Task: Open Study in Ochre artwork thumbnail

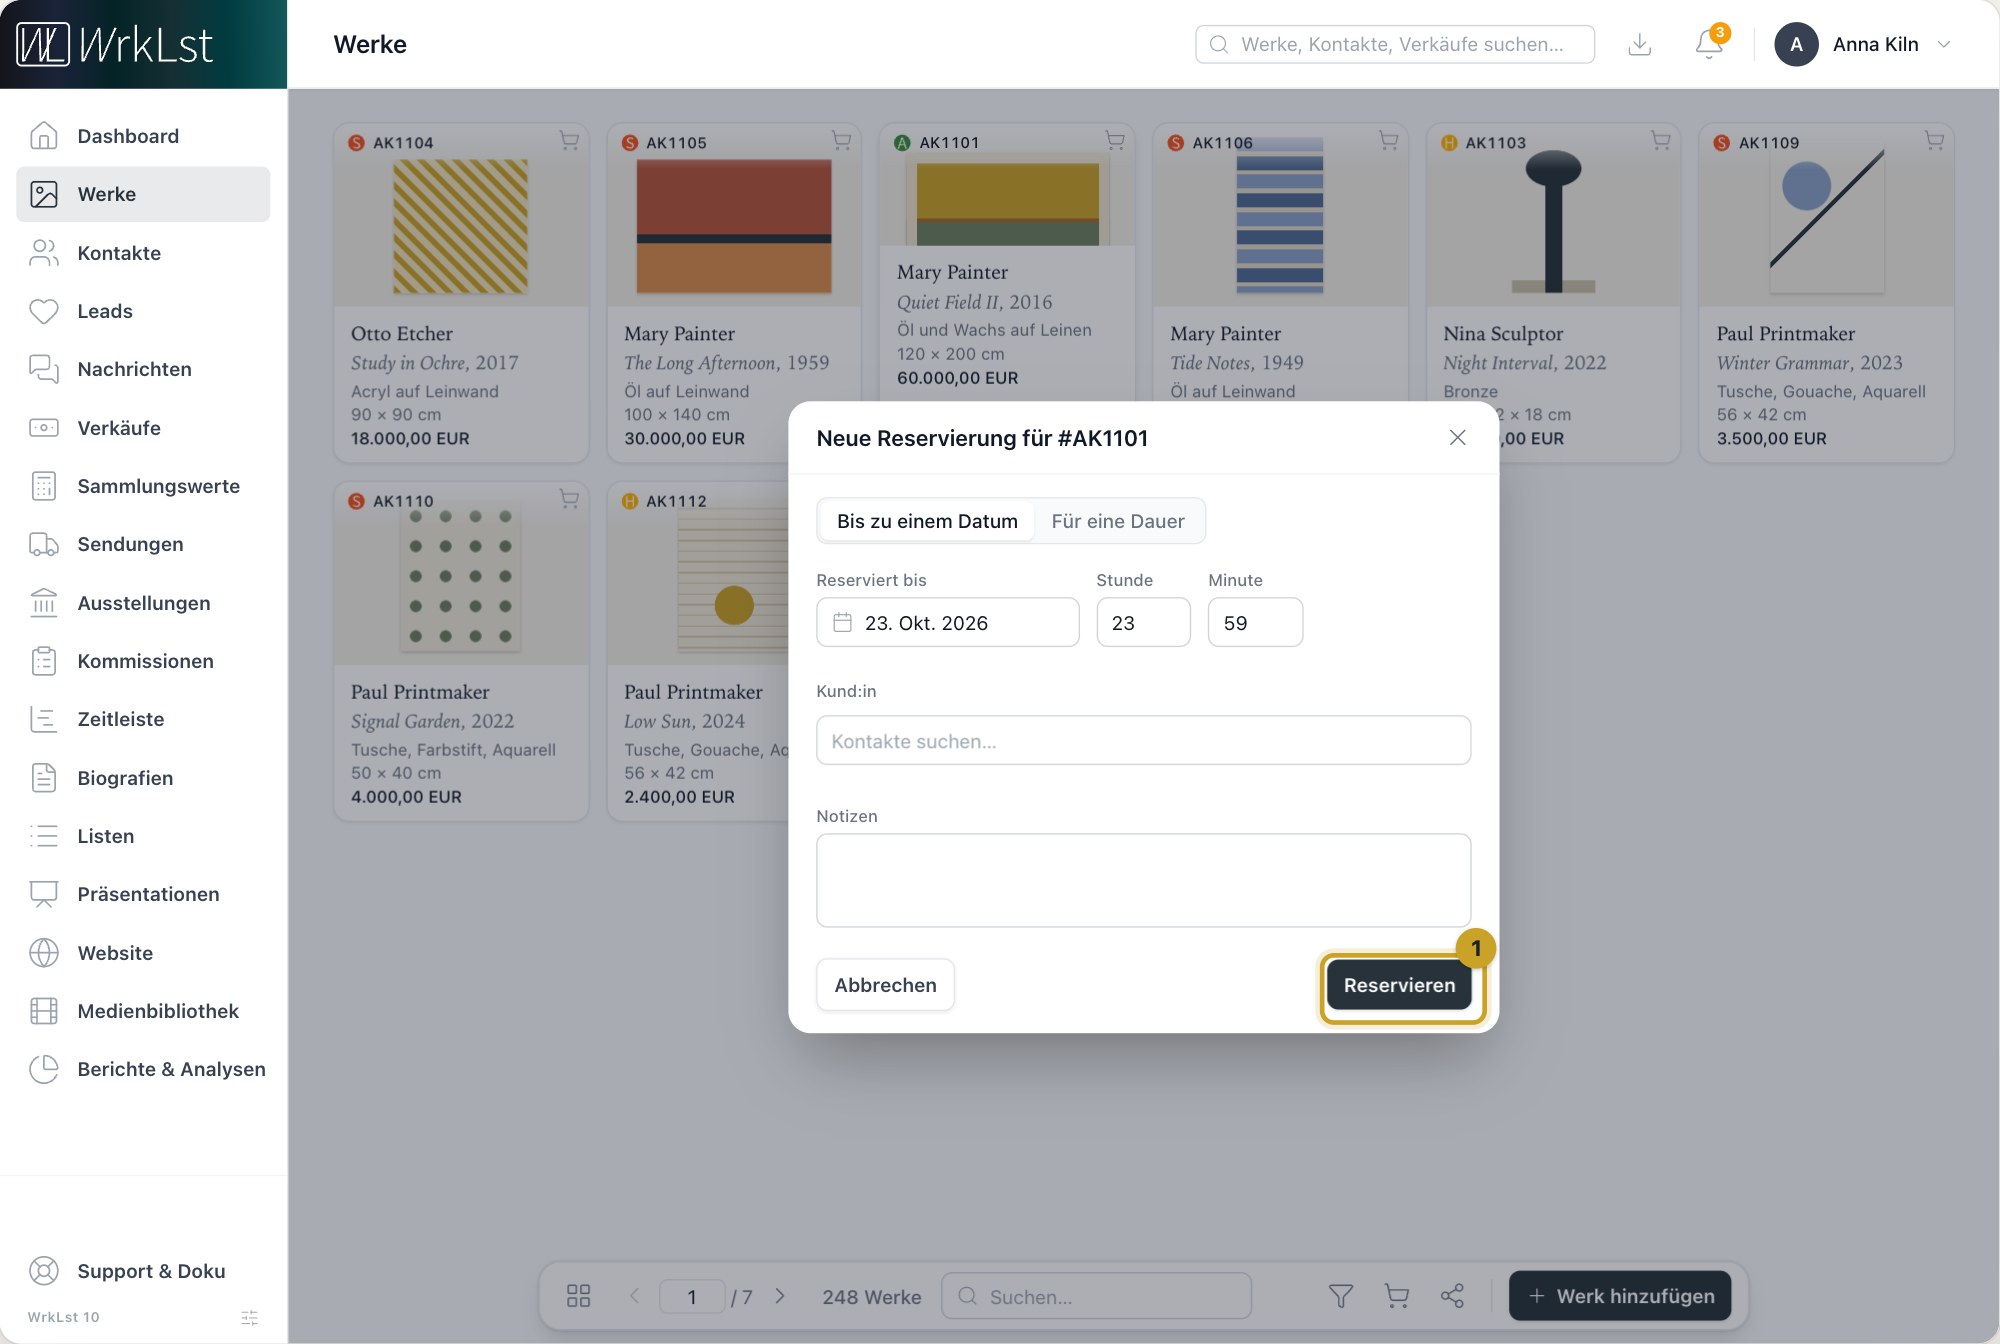Action: (461, 227)
